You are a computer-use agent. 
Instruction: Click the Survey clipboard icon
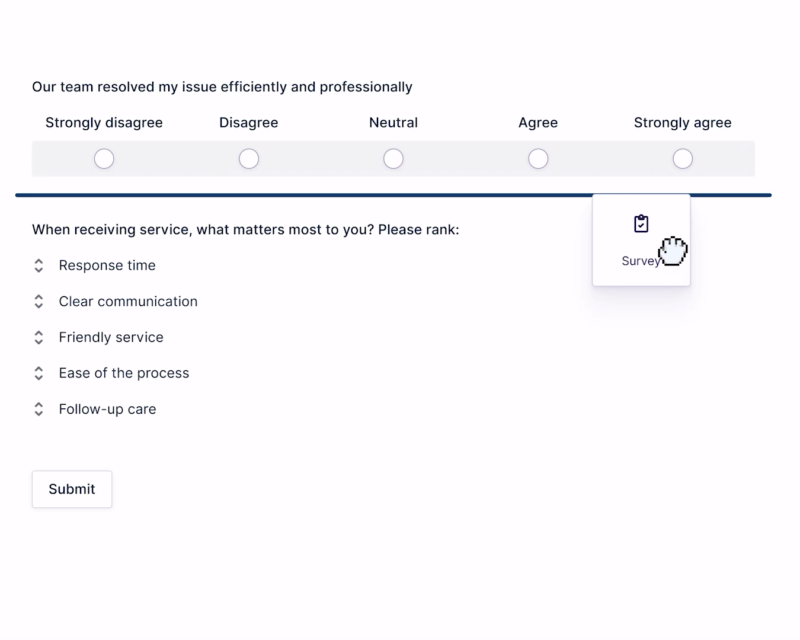(641, 224)
